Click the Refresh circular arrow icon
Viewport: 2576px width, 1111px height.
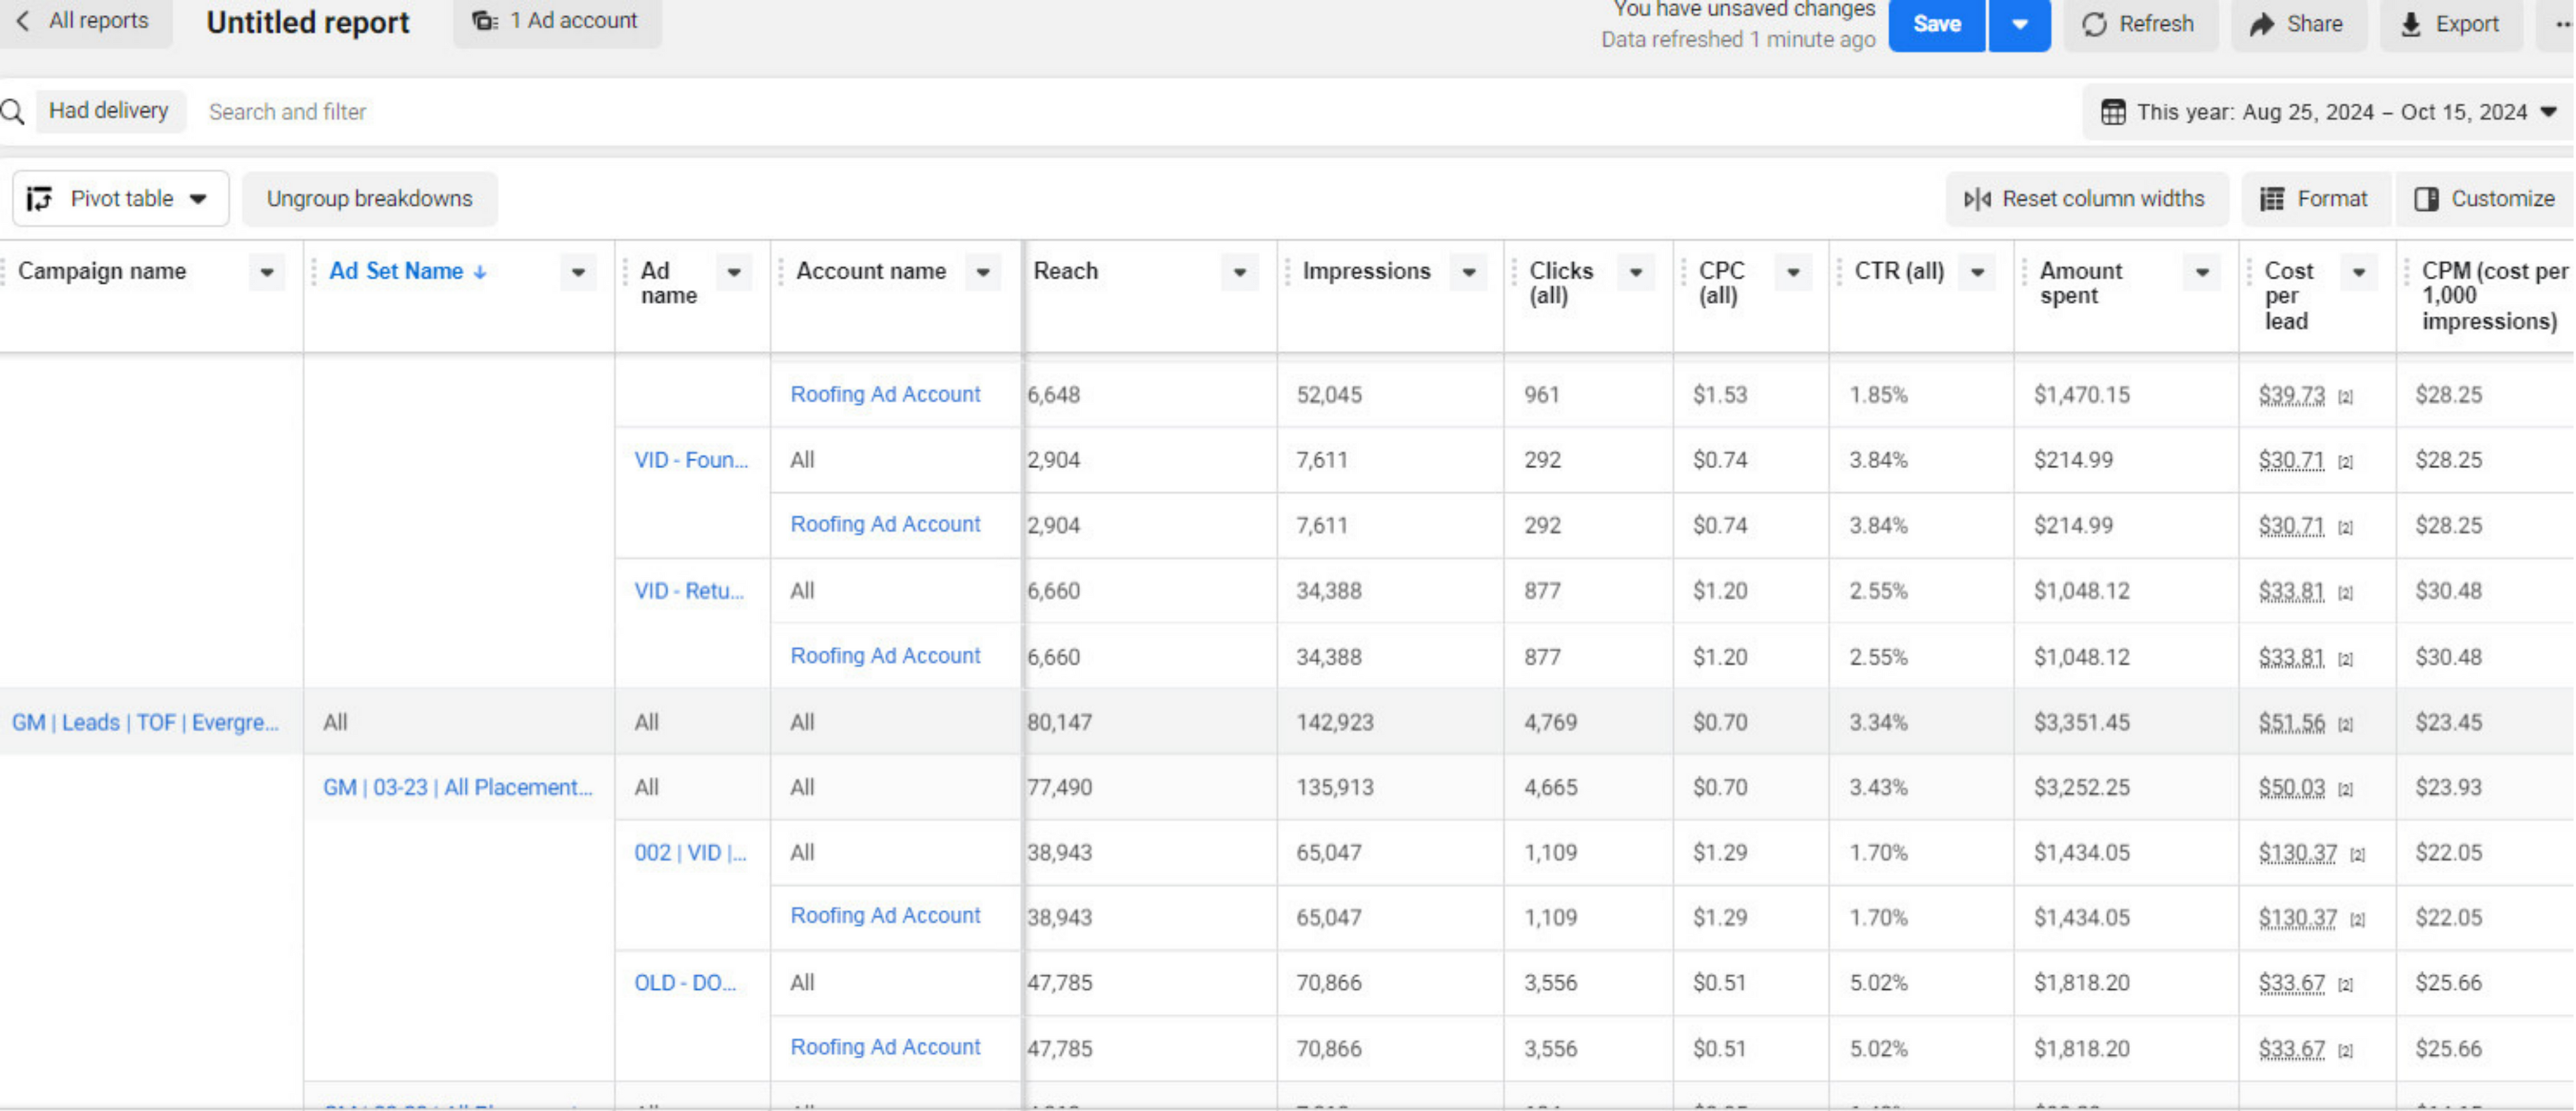(x=2094, y=24)
